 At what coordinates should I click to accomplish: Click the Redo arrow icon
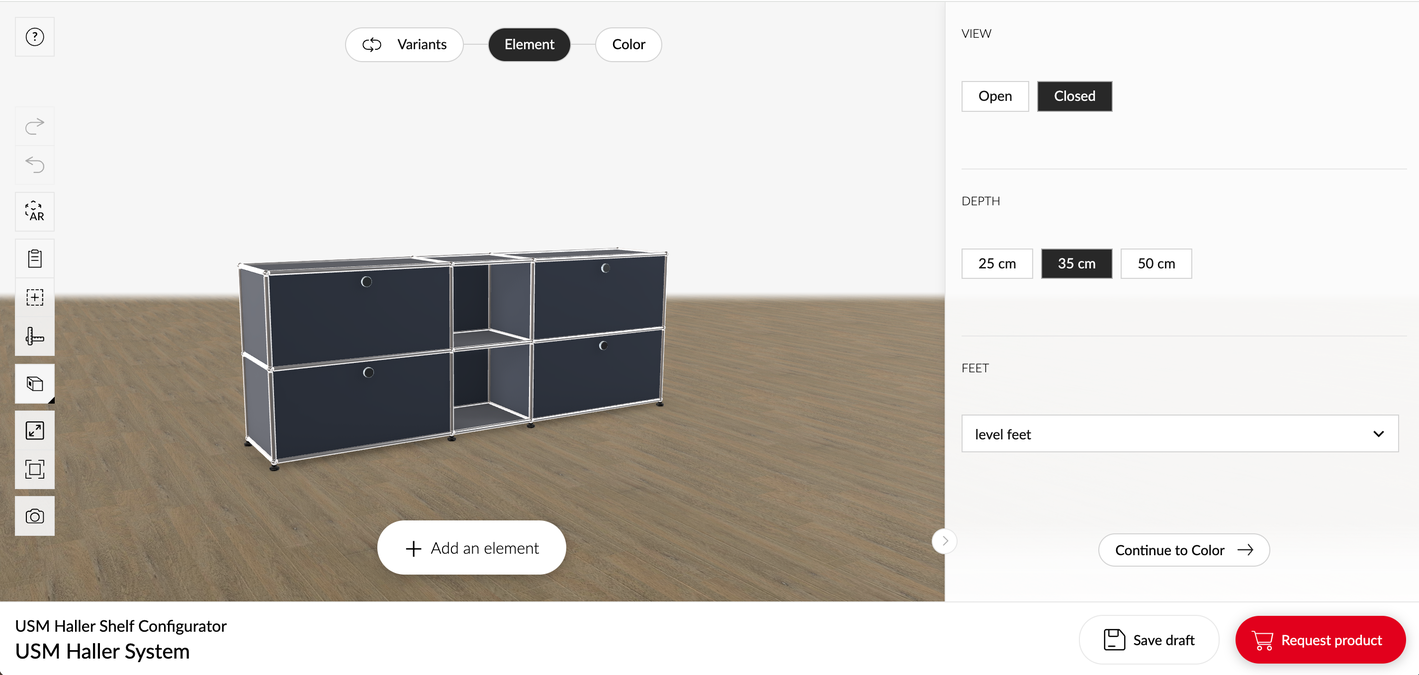tap(34, 126)
